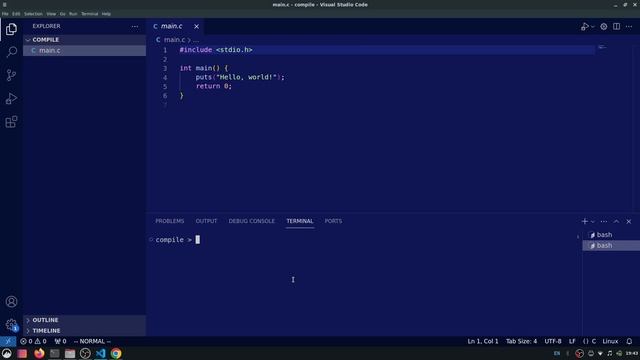The image size is (640, 360).
Task: Select the main.c editor tab
Action: (x=176, y=27)
